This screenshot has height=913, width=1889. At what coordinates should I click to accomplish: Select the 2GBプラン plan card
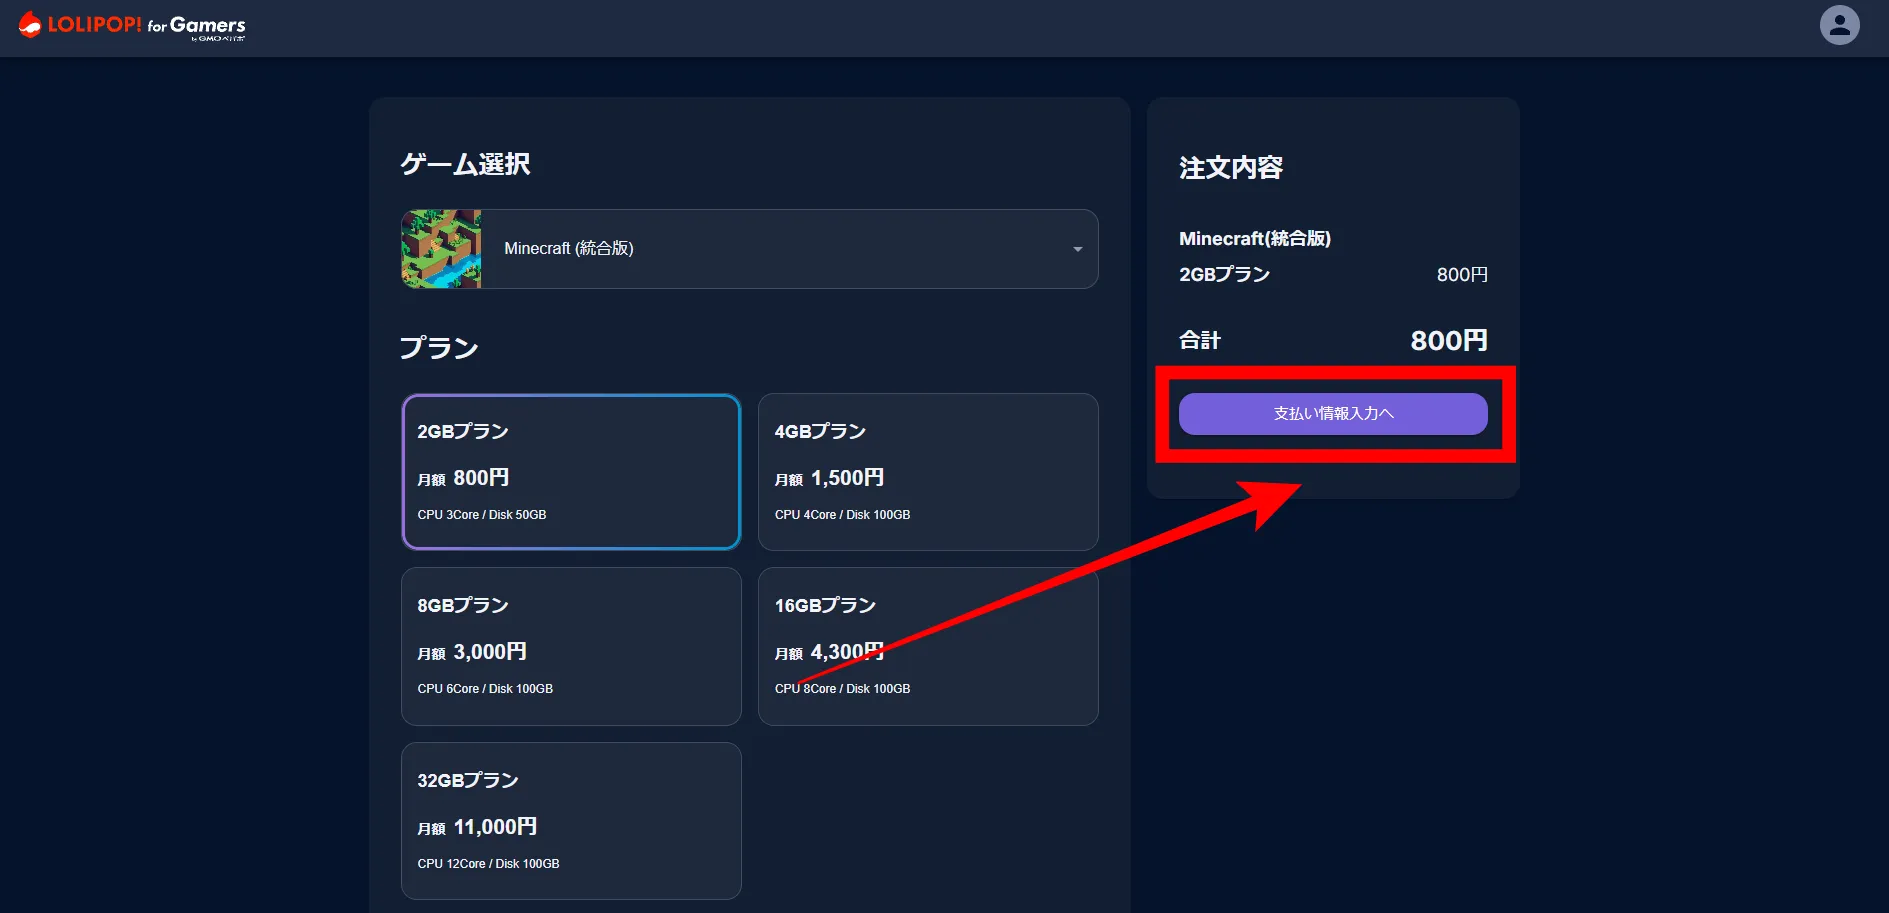click(x=571, y=471)
